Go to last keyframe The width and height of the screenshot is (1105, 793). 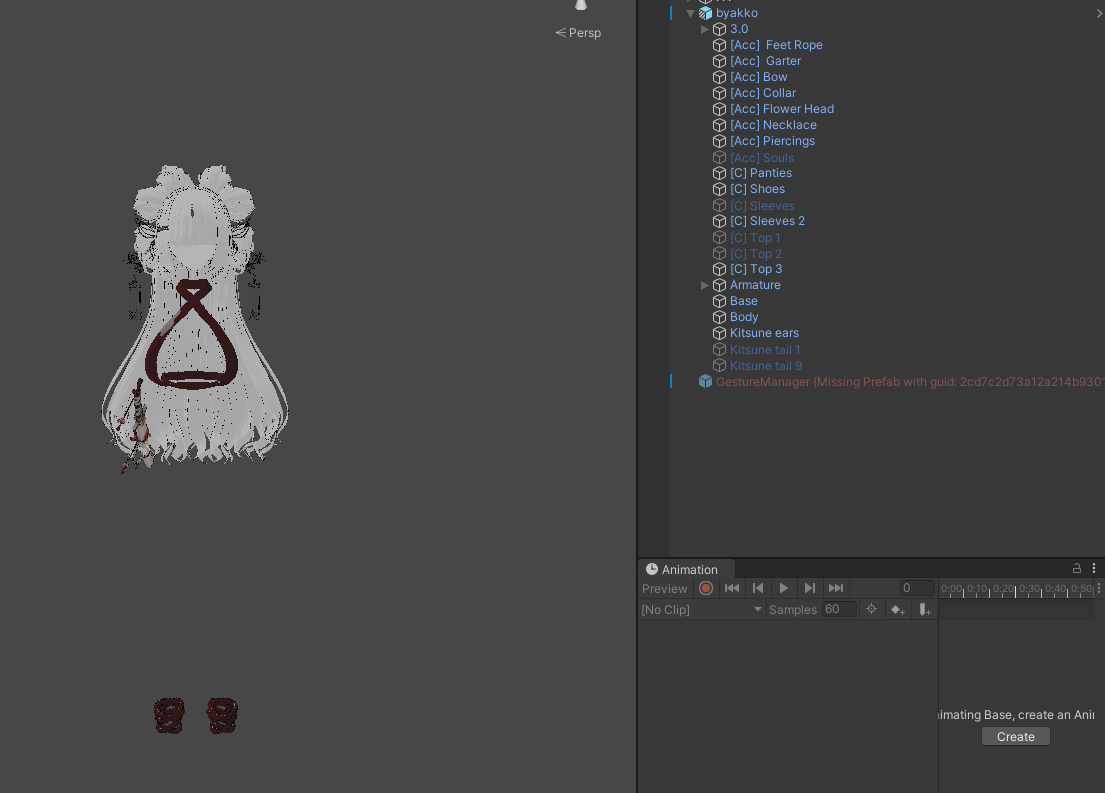click(x=836, y=589)
